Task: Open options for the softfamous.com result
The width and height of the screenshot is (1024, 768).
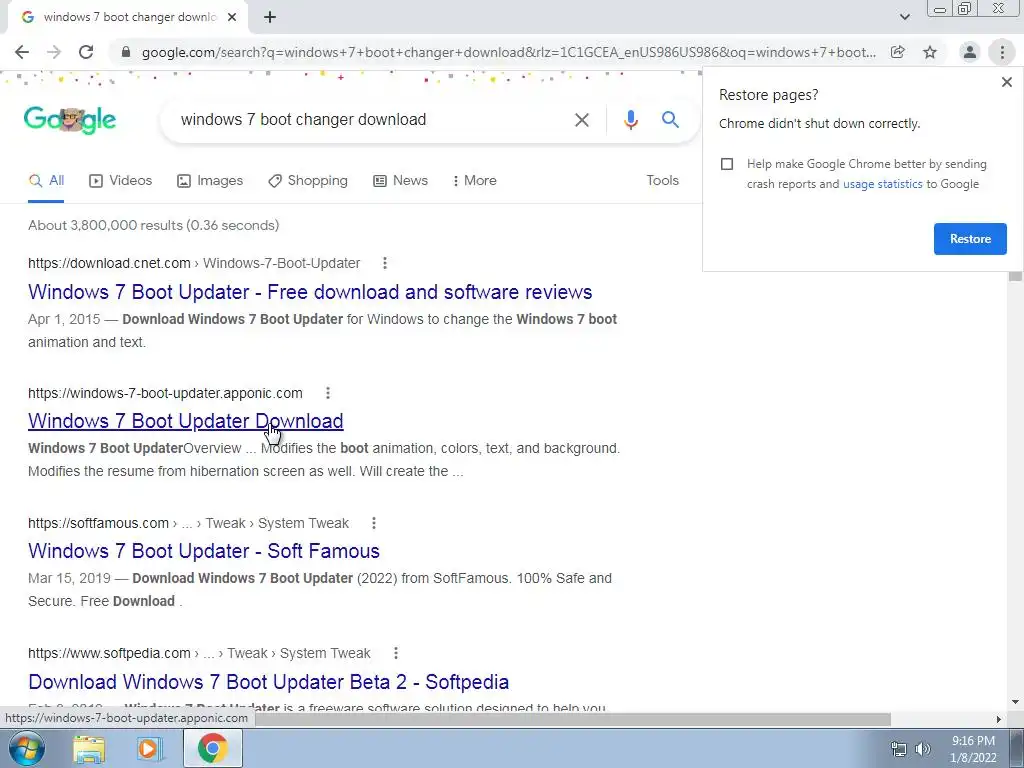Action: click(374, 523)
